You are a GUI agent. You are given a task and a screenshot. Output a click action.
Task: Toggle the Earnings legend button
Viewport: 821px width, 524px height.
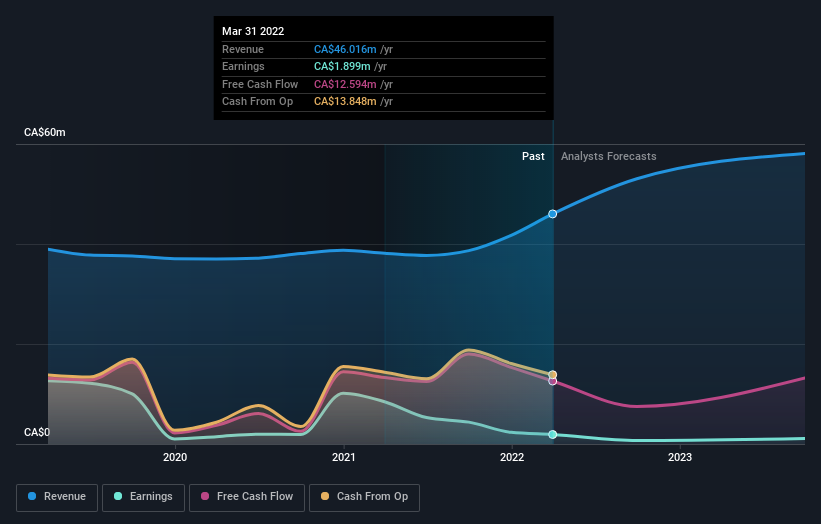pyautogui.click(x=143, y=497)
